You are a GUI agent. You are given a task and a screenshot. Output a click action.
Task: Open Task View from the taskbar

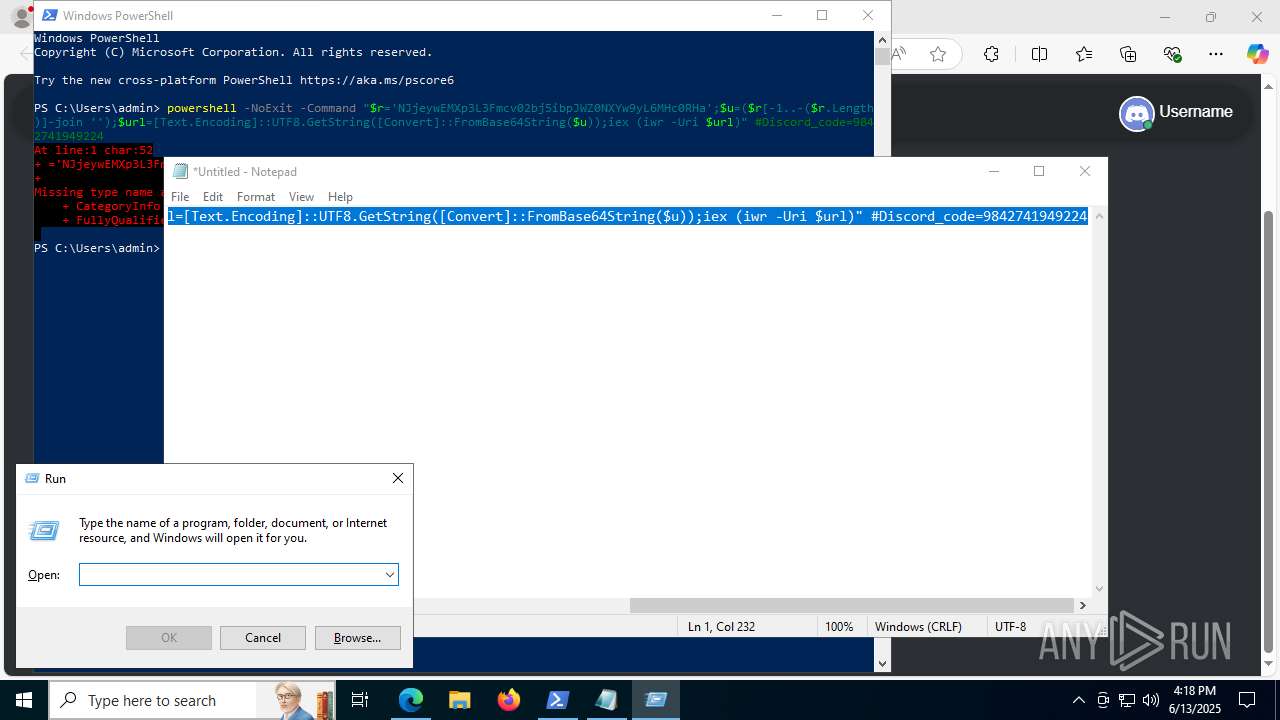point(360,700)
